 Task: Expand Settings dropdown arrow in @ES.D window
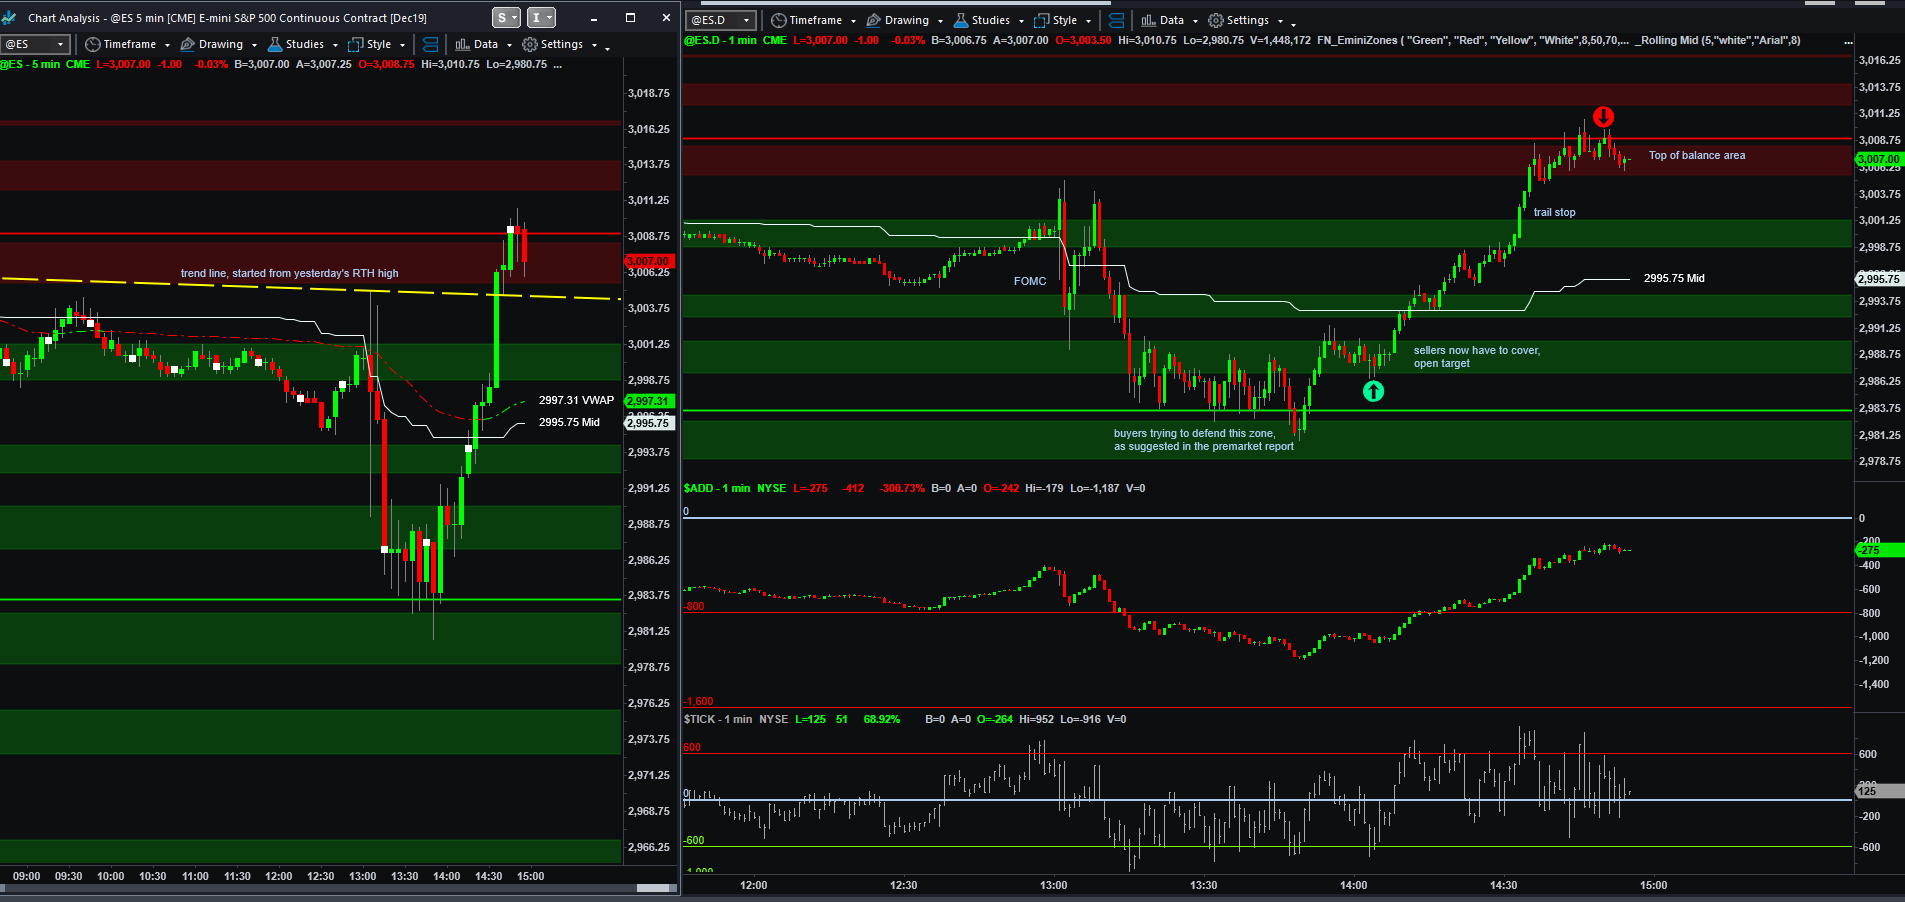point(1280,21)
